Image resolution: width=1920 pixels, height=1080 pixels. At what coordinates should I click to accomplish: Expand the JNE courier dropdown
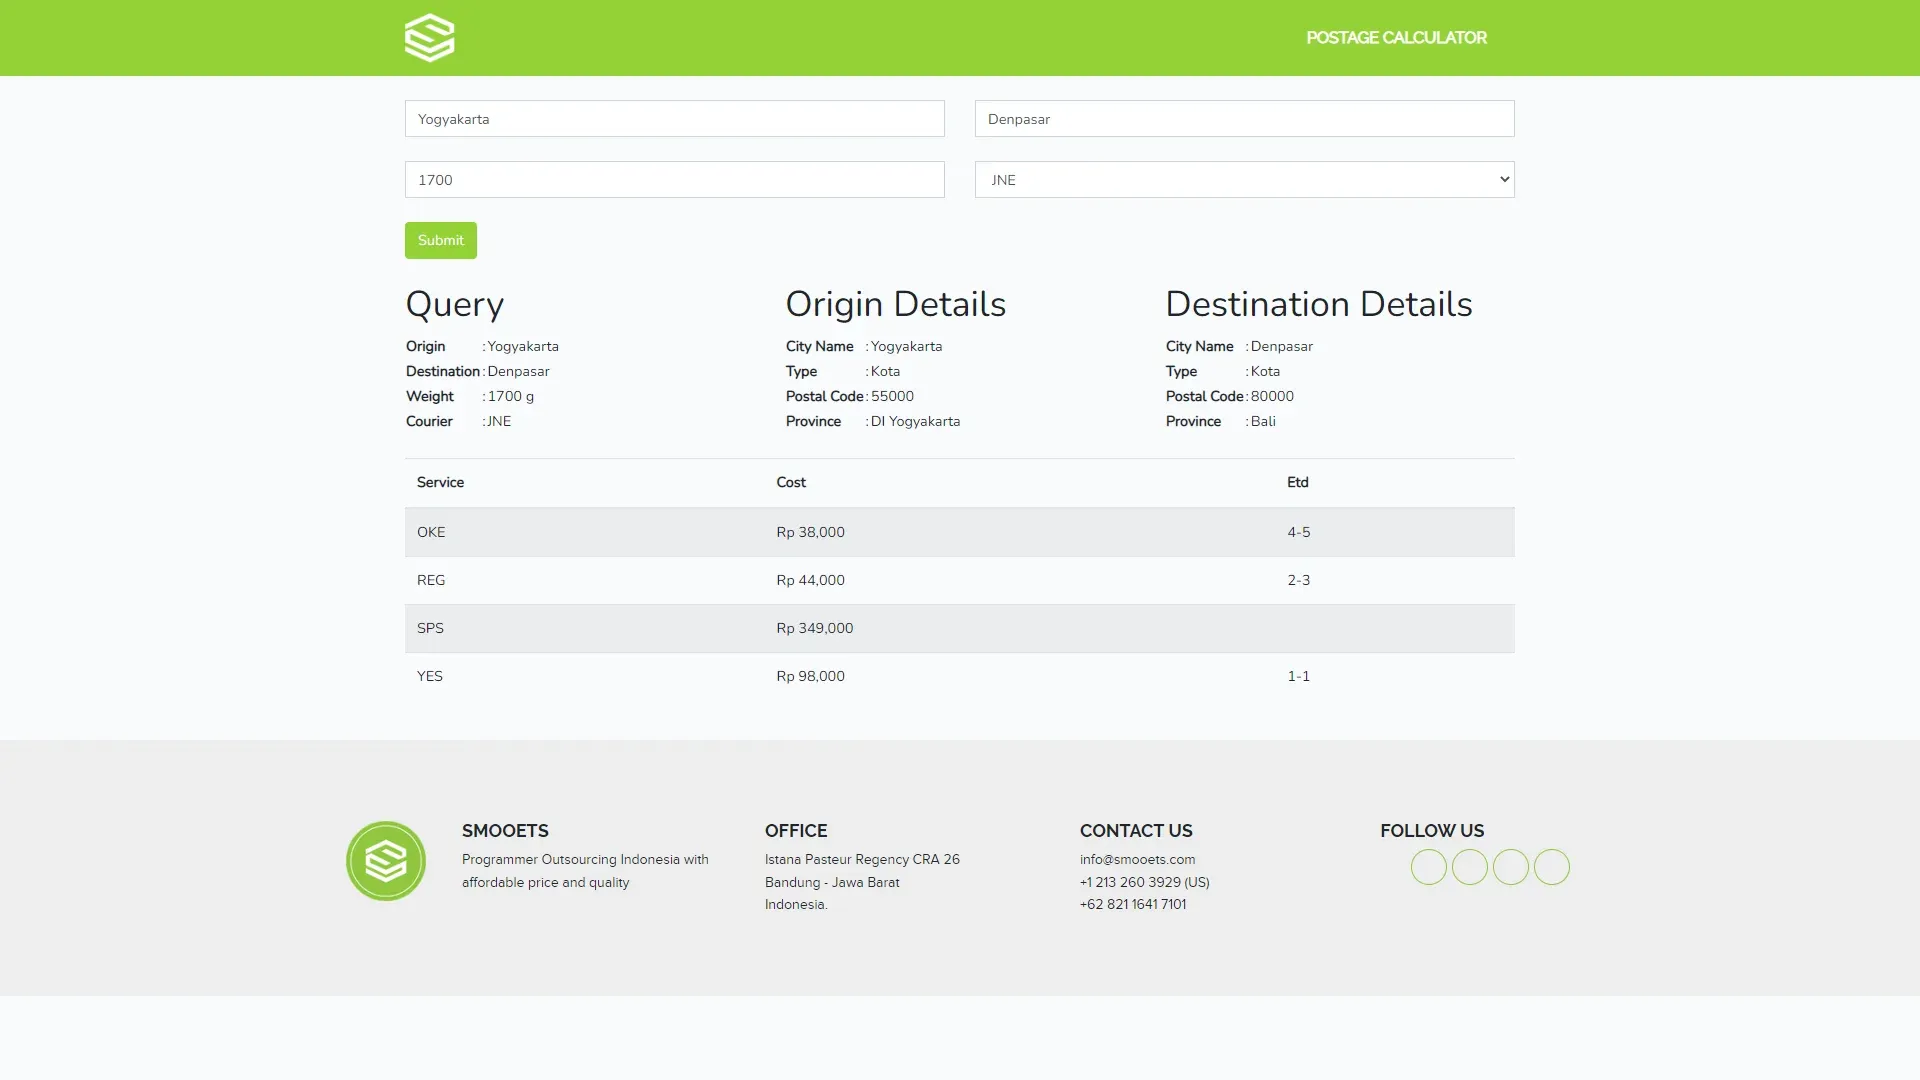[x=1244, y=180]
